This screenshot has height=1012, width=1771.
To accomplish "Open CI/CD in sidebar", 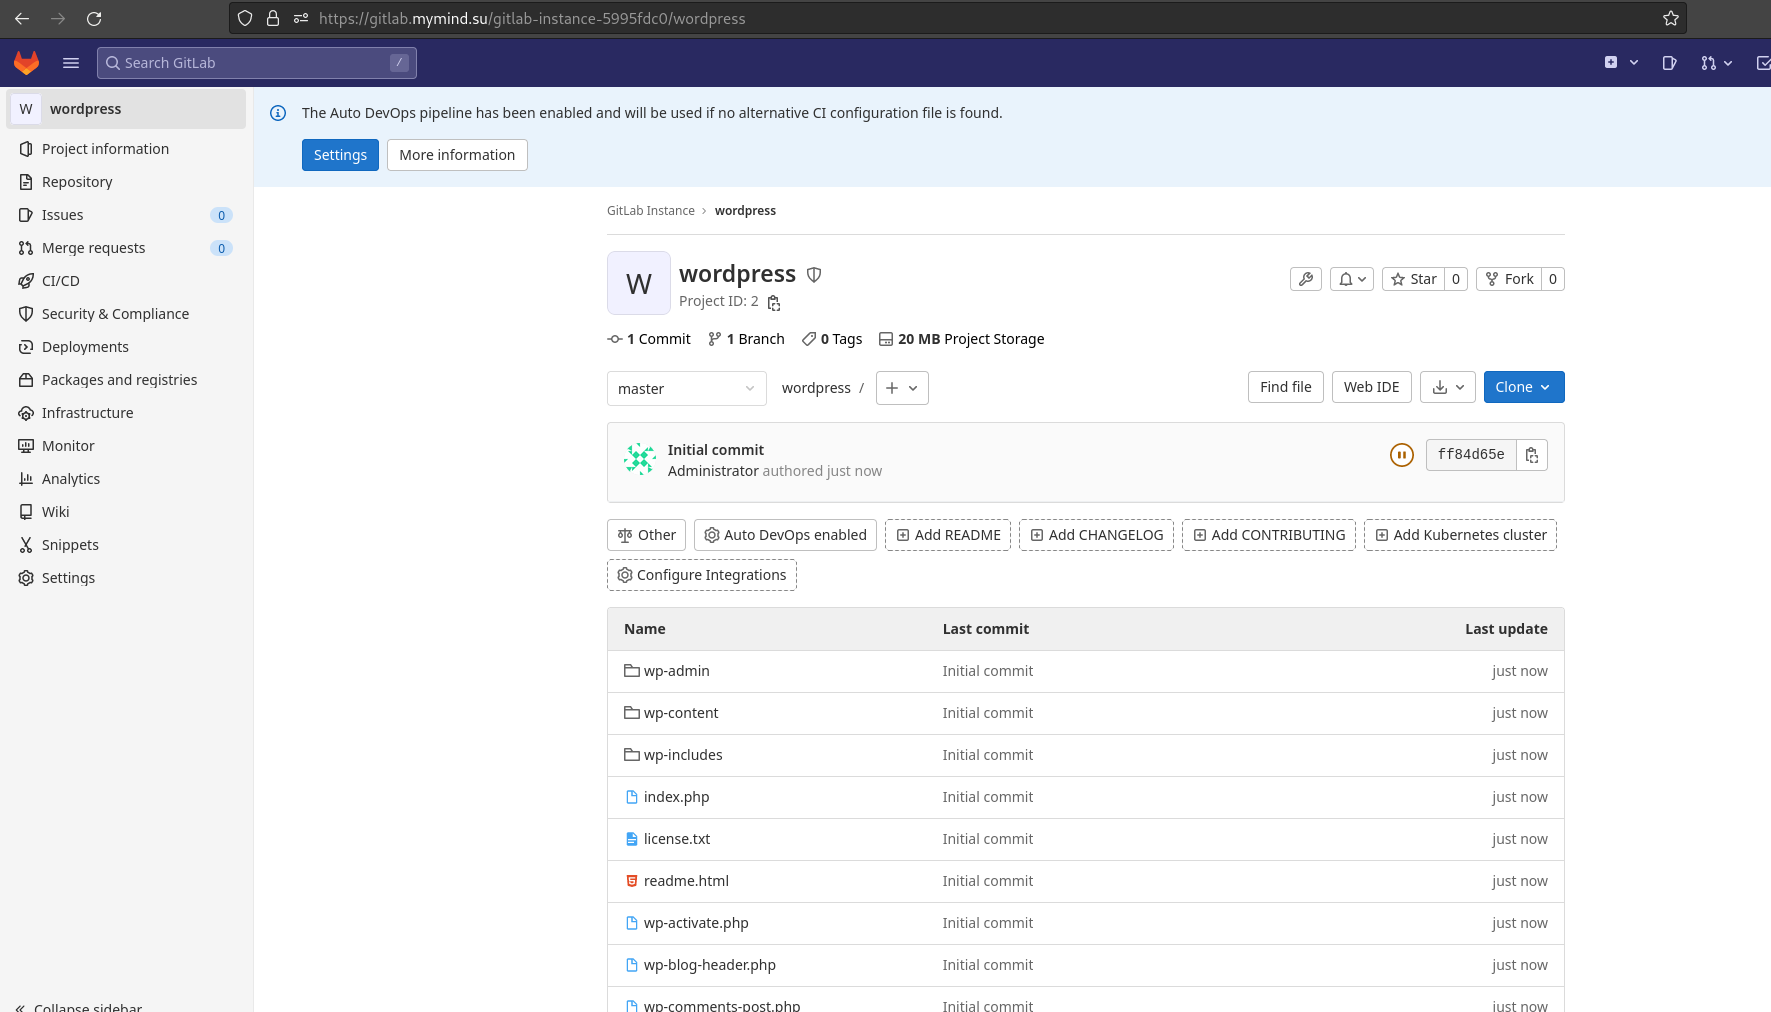I will coord(126,281).
